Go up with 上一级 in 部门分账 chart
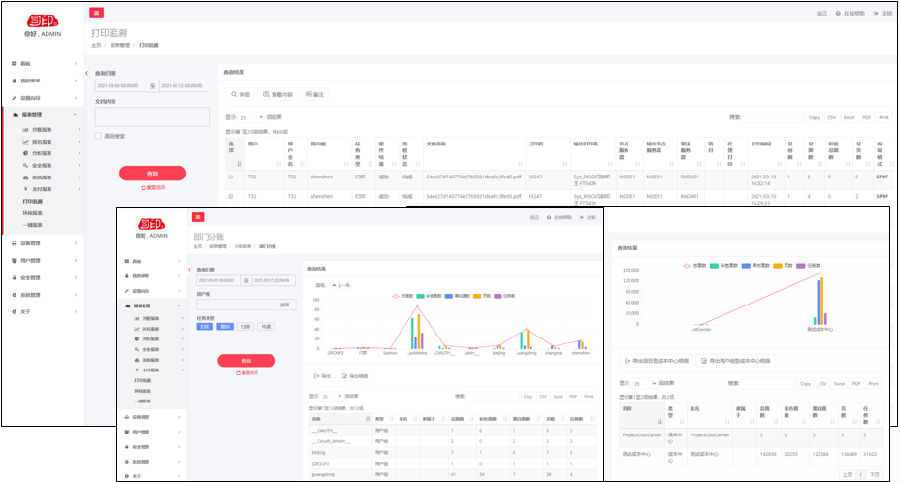This screenshot has width=900, height=482. tap(341, 285)
